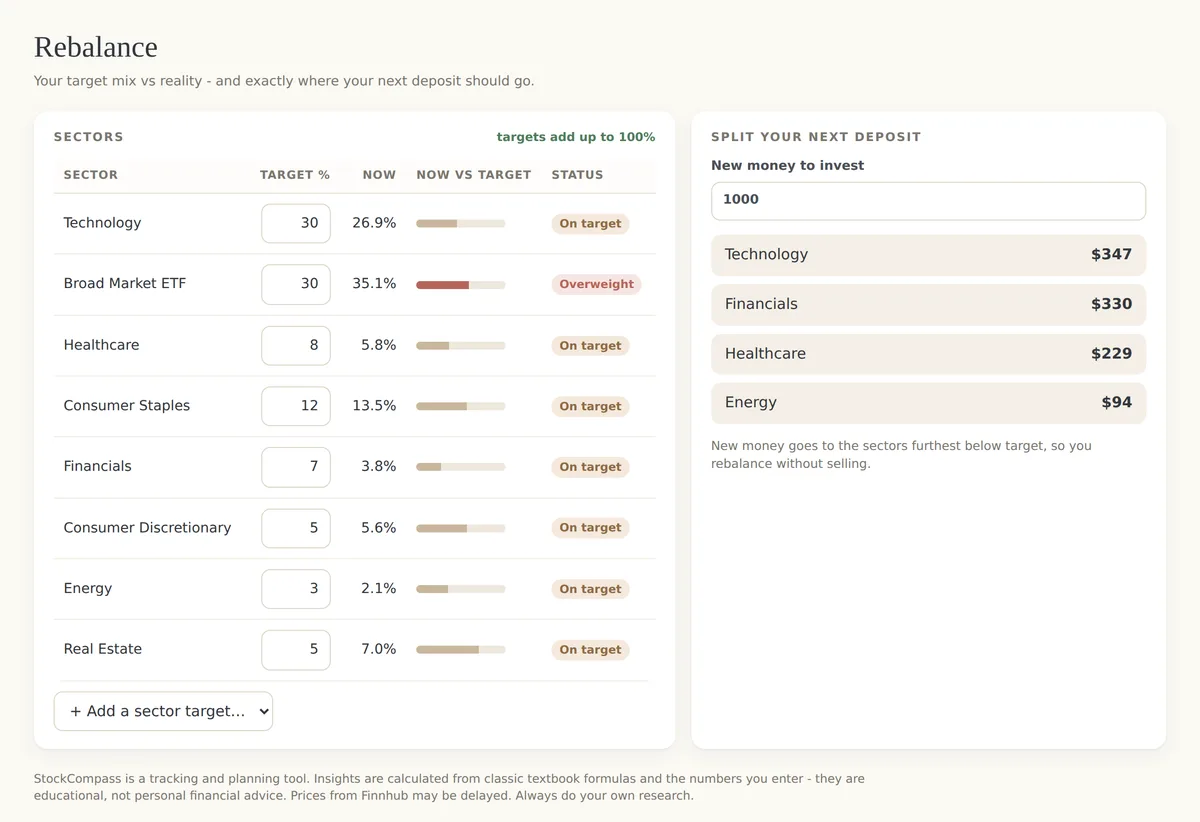Click the Financials sector name in table
This screenshot has height=822, width=1200.
97,467
